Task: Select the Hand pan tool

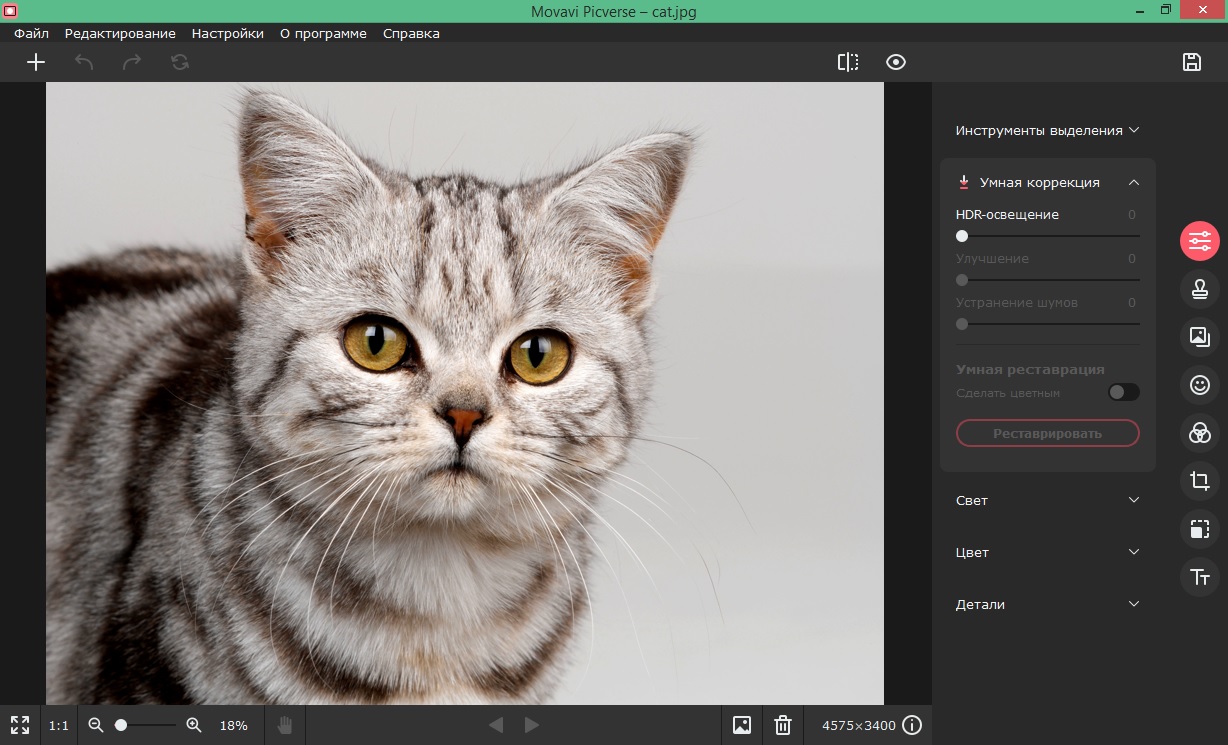Action: pos(285,725)
